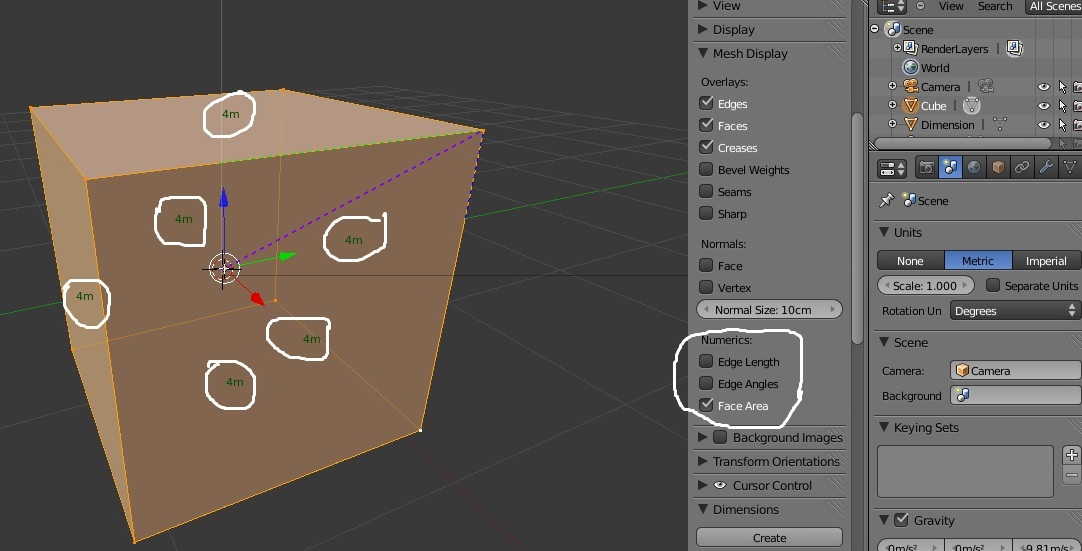Enable the Seams overlay checkbox
The height and width of the screenshot is (551, 1082).
pos(706,191)
